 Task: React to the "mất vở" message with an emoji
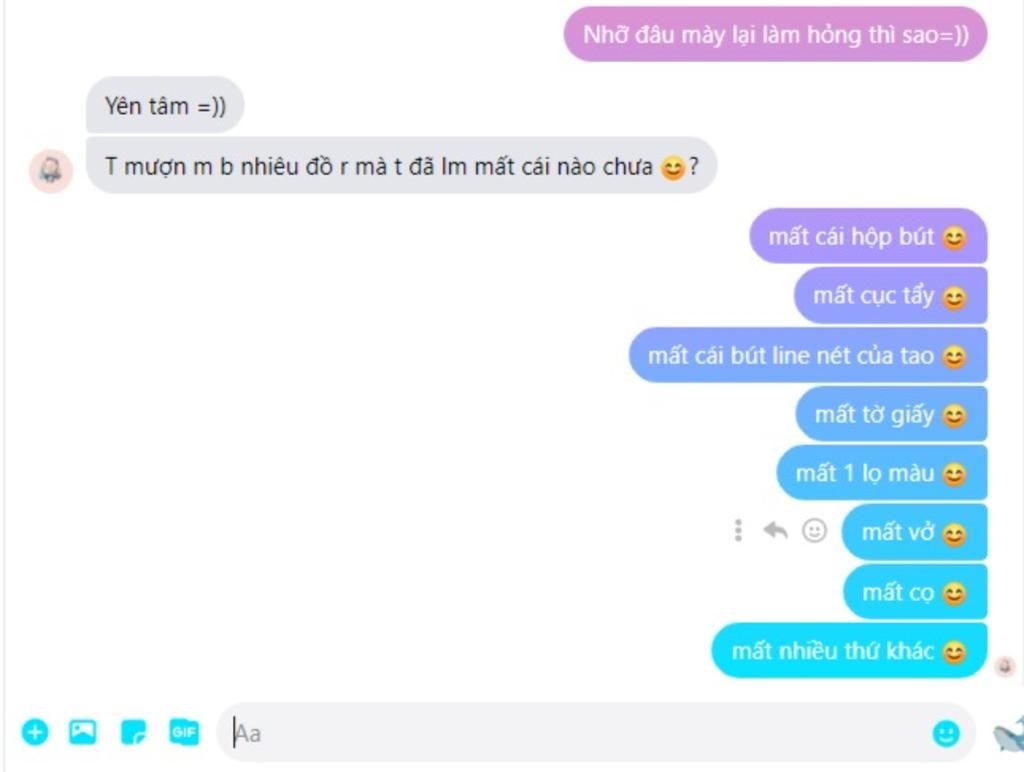pos(814,530)
